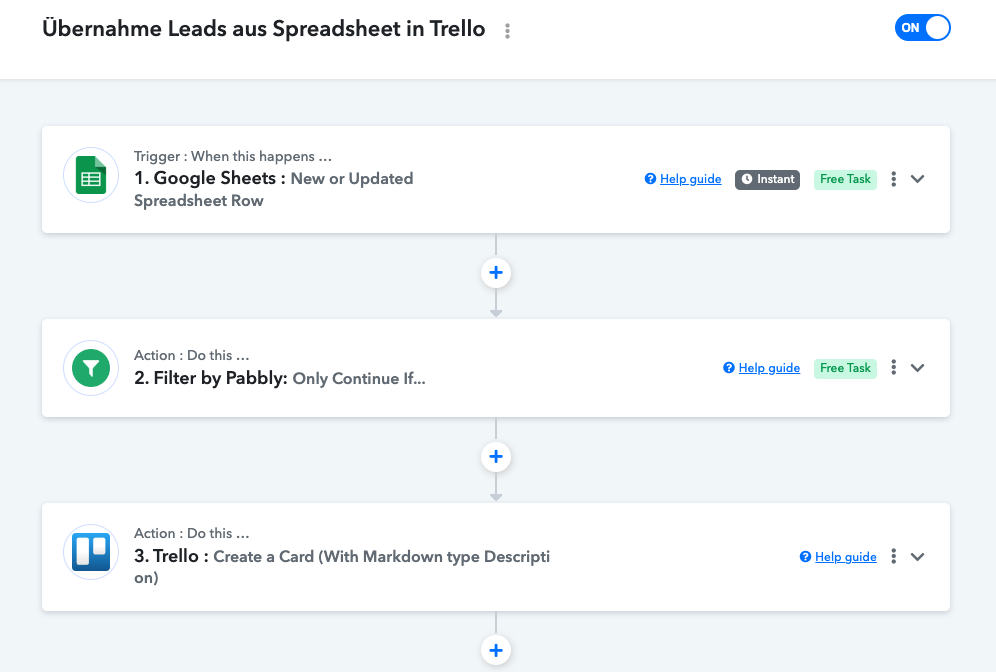Add a step below the Trello action

(x=496, y=650)
